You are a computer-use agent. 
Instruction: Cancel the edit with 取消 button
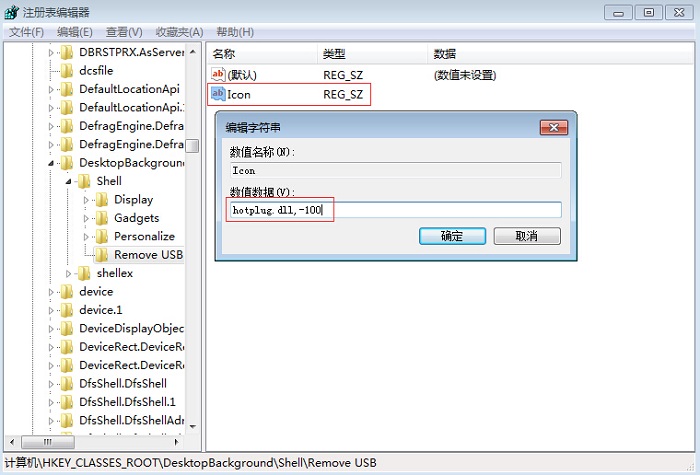coord(527,236)
